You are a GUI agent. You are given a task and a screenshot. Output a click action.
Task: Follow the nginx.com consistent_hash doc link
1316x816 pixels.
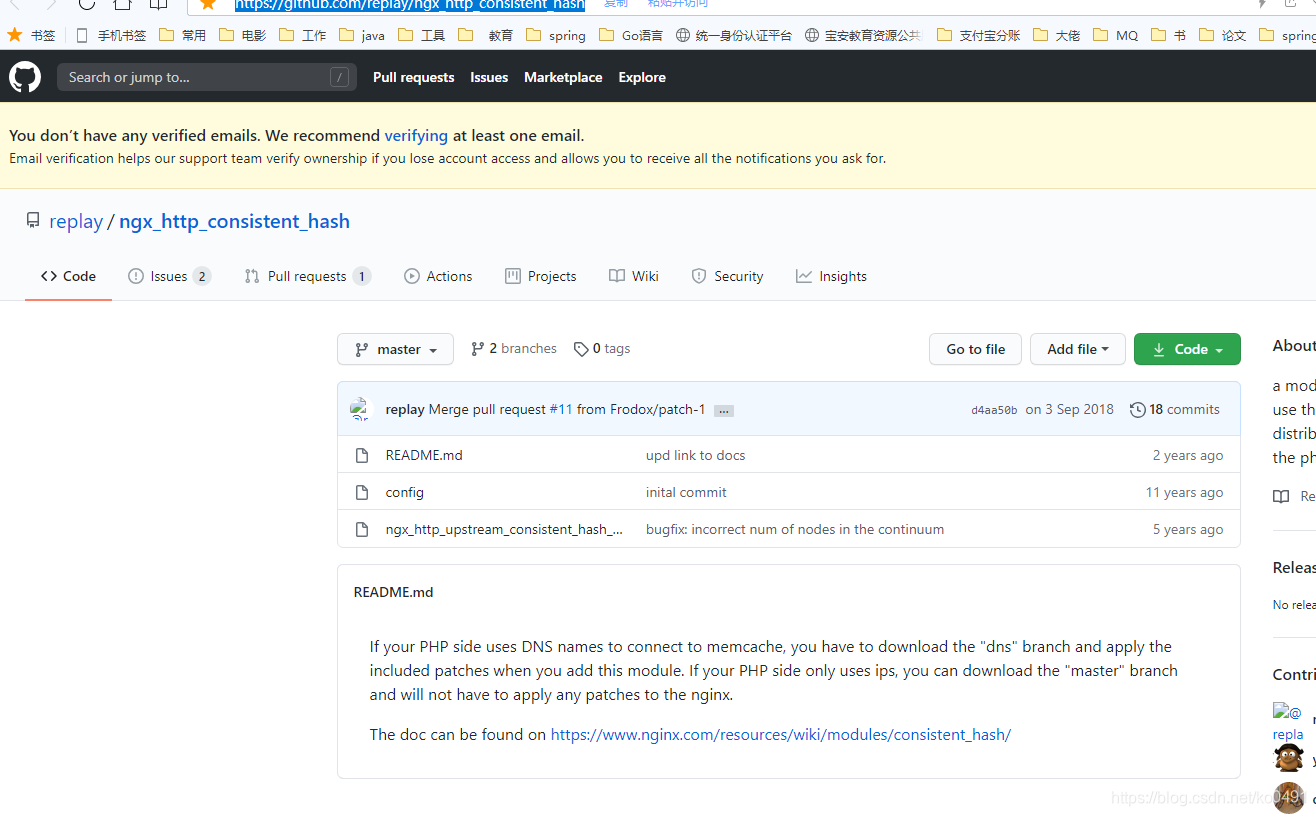pos(781,734)
